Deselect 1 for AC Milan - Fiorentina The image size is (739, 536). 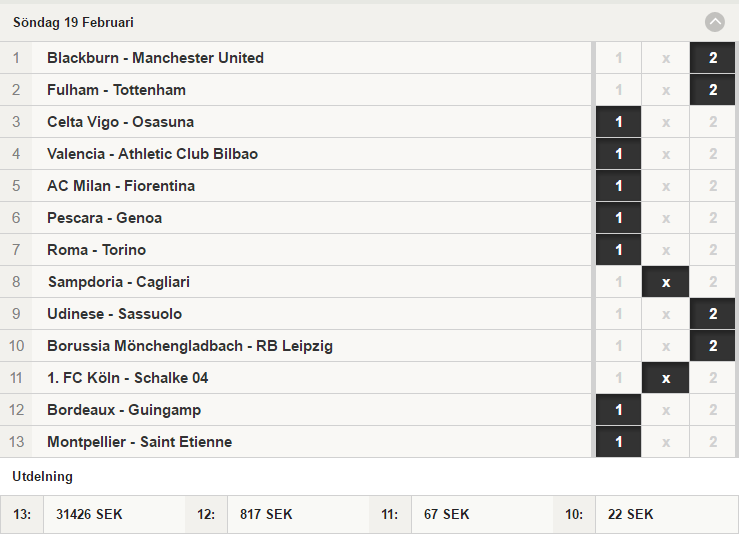(618, 186)
